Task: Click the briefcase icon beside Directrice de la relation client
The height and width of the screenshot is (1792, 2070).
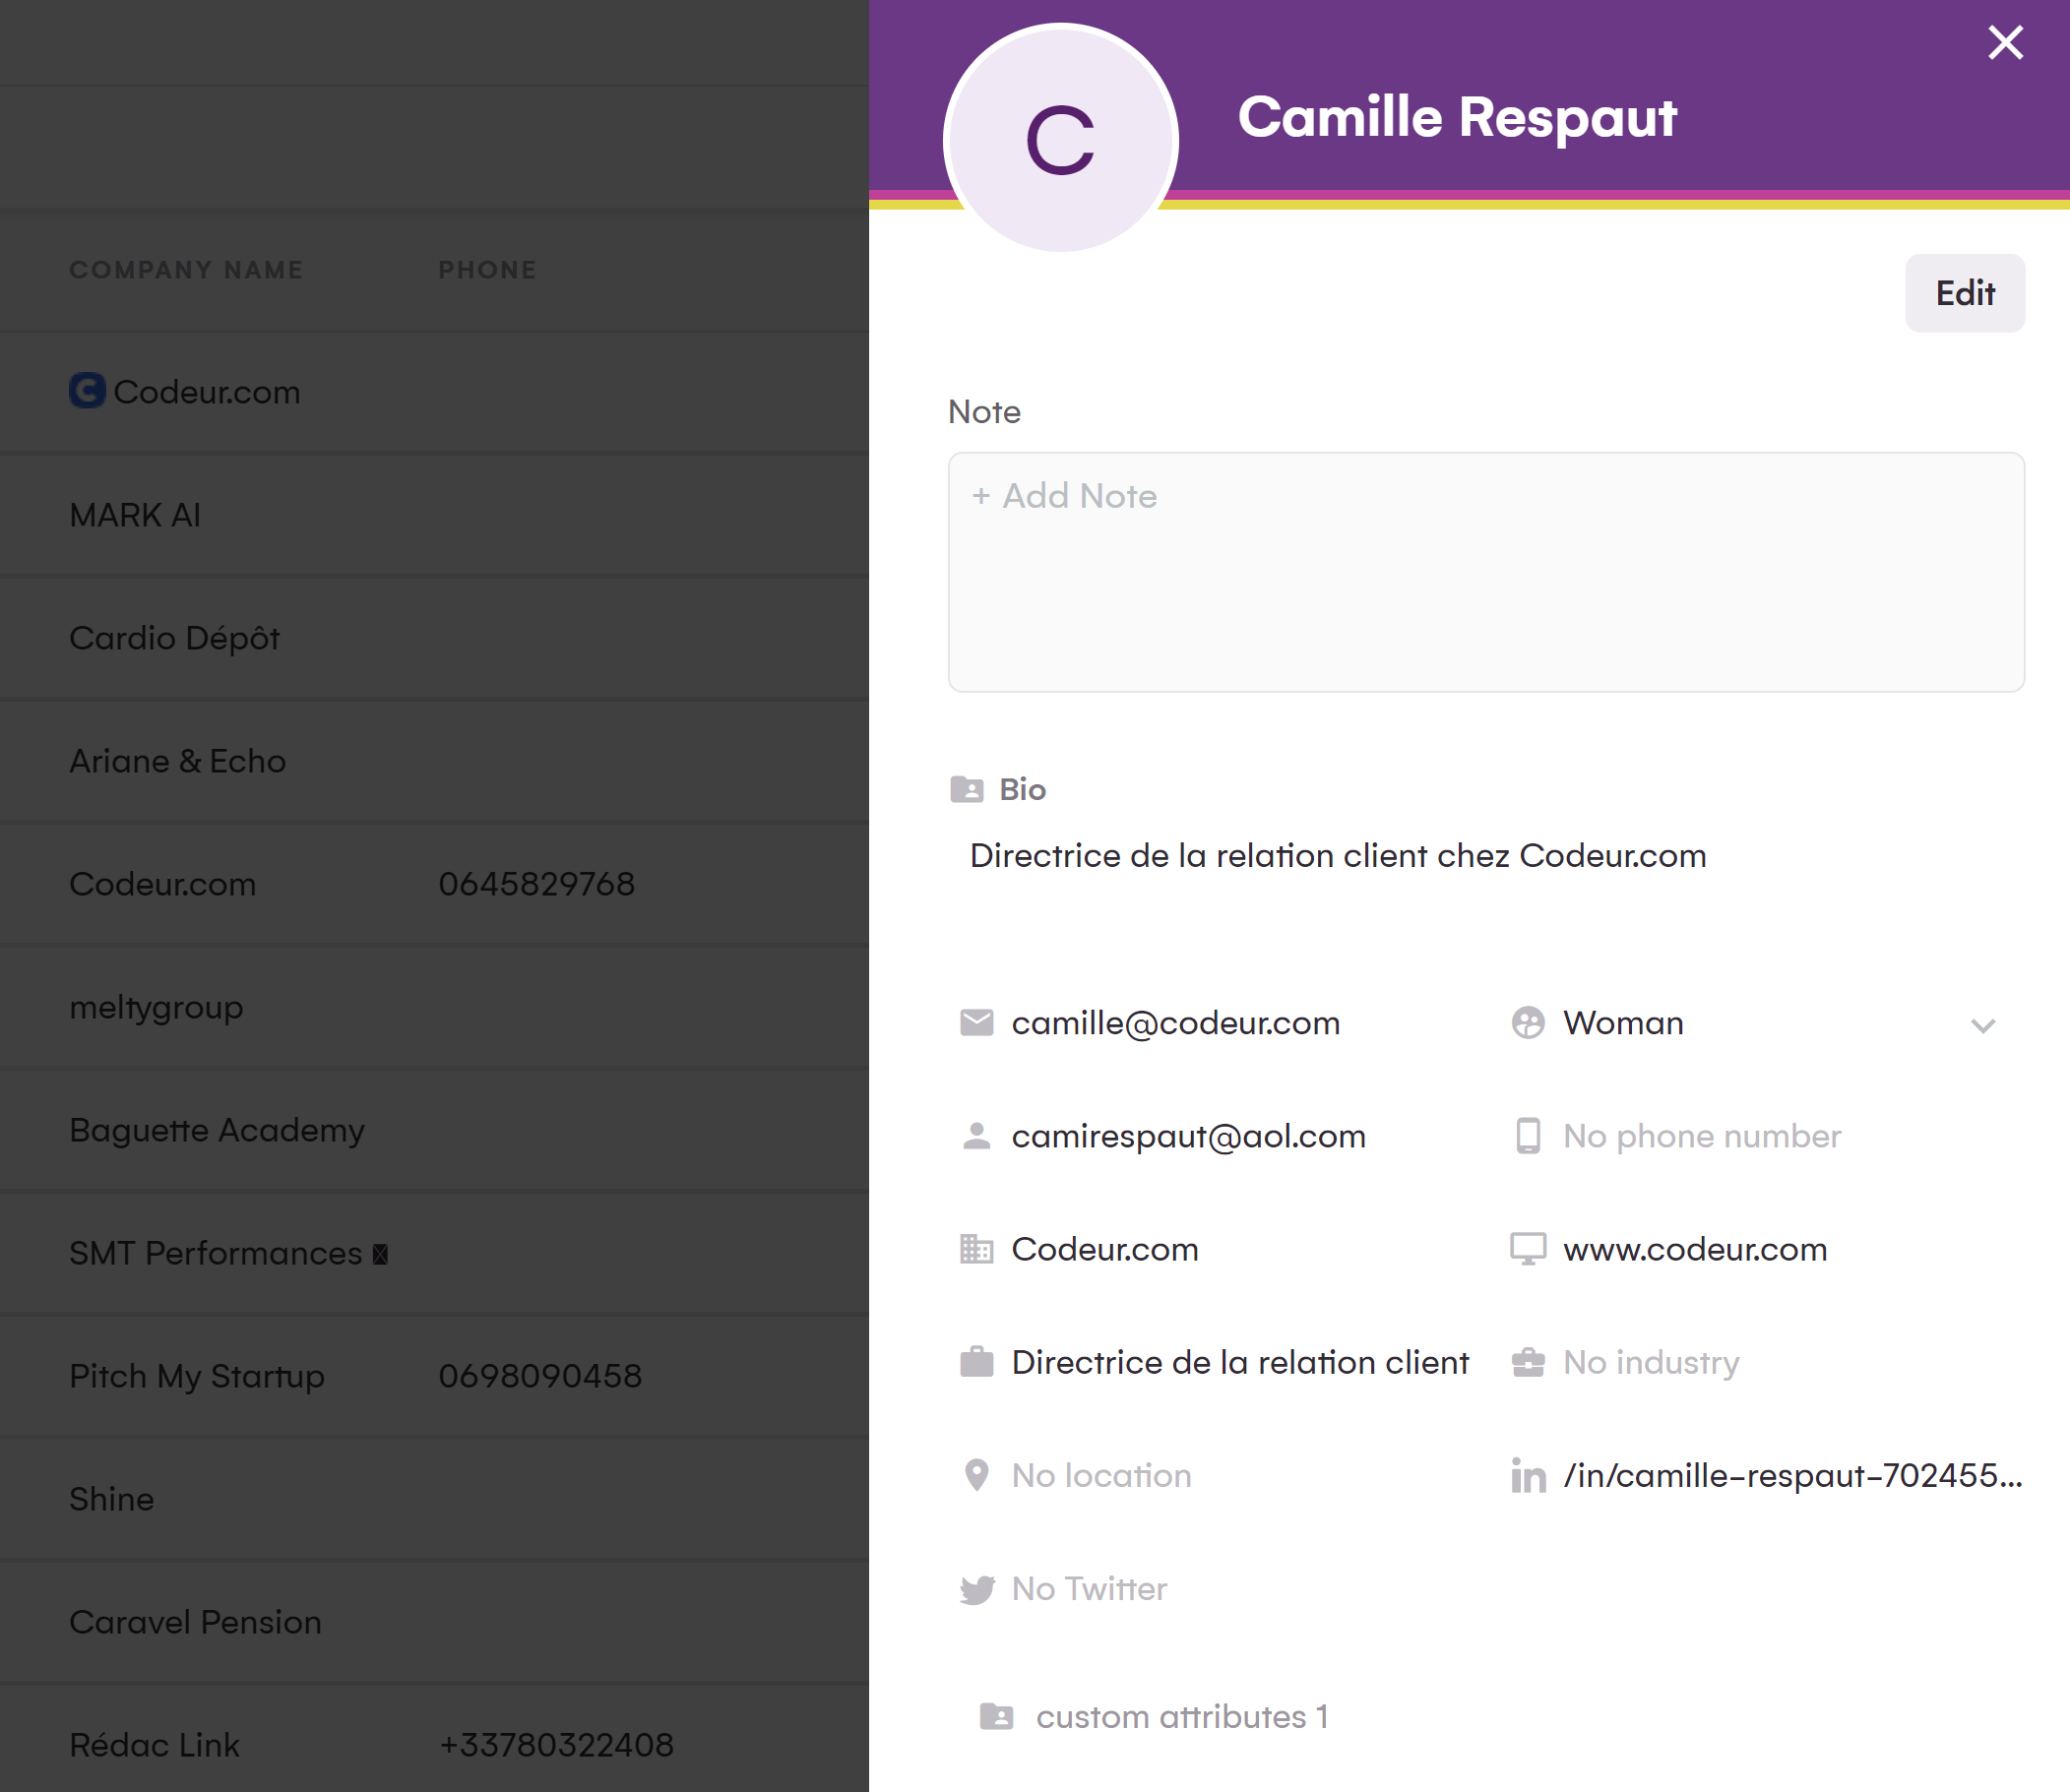Action: (975, 1361)
